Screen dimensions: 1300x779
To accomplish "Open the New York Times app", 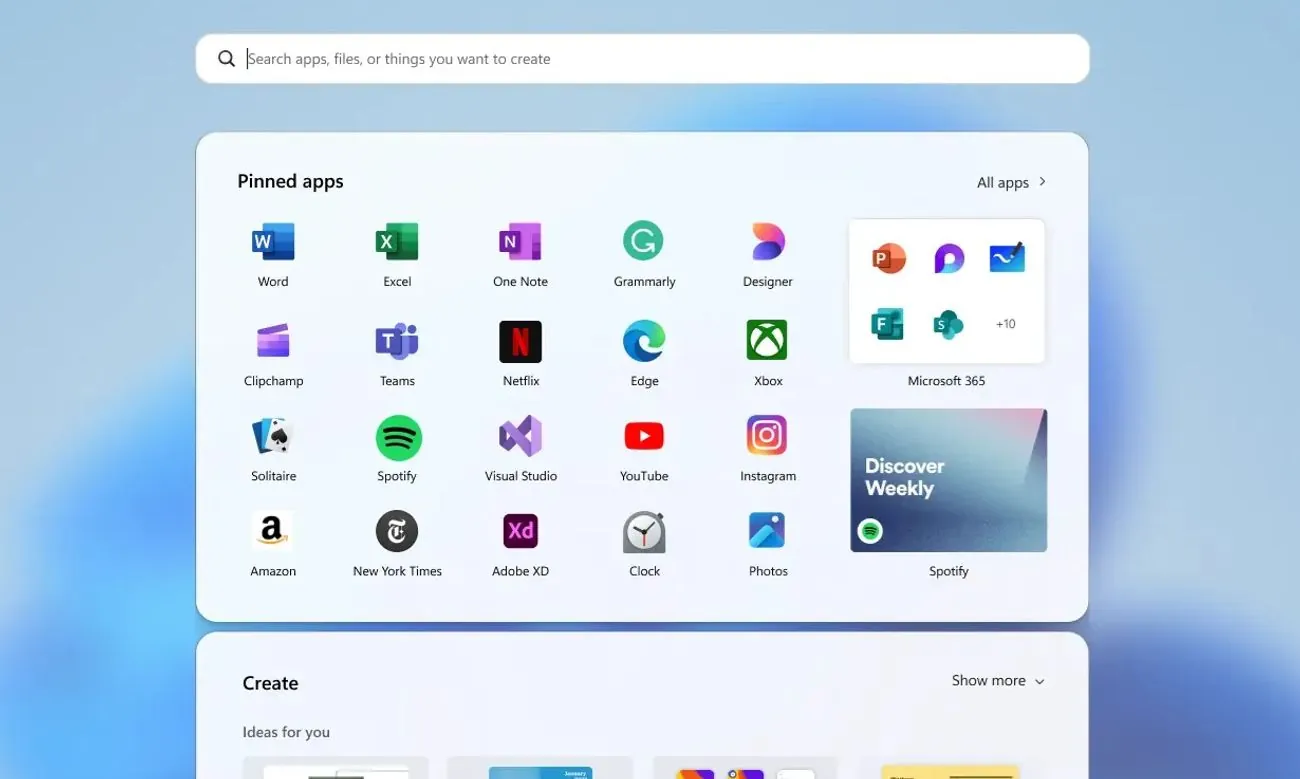I will [x=397, y=531].
